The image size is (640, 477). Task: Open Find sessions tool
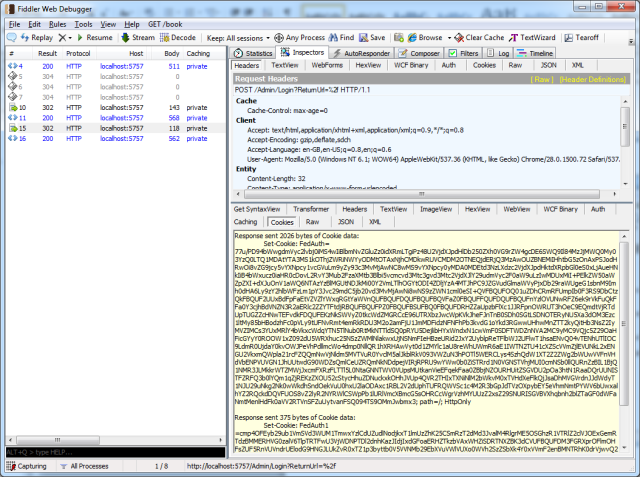[x=342, y=38]
